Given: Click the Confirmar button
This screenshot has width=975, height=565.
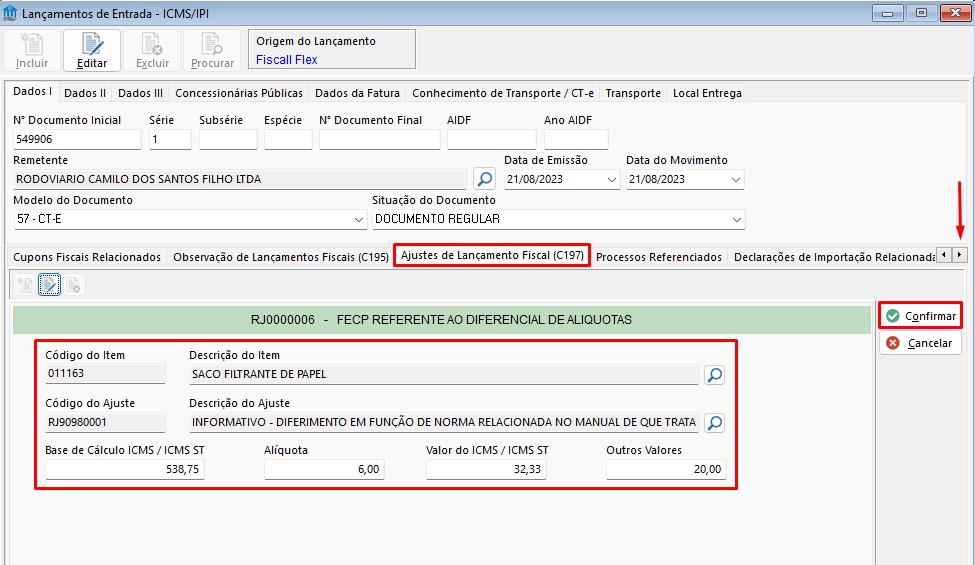Looking at the screenshot, I should (920, 316).
